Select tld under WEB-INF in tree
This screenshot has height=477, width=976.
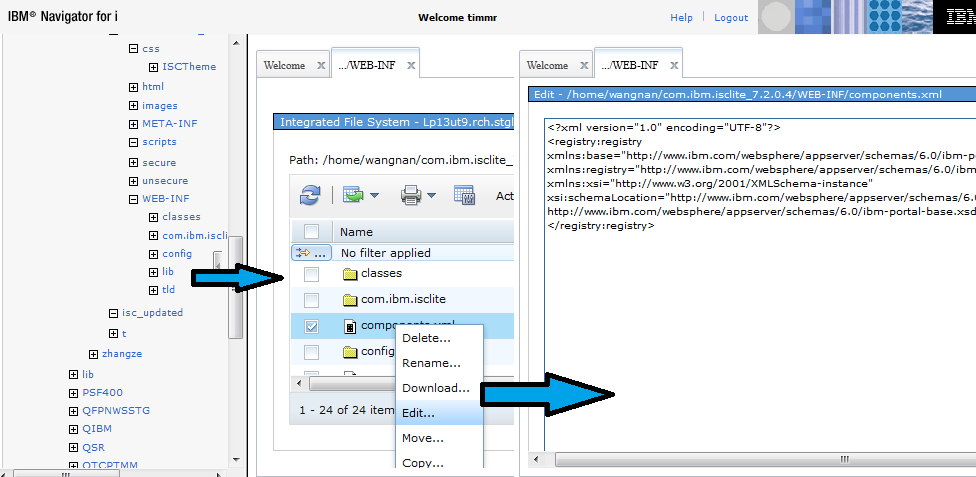coord(168,290)
